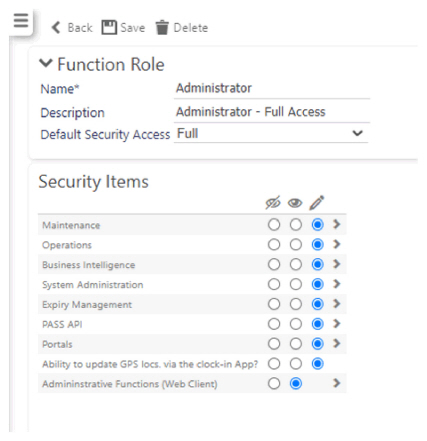The height and width of the screenshot is (441, 427).
Task: Click the Name field containing Administrator
Action: (272, 89)
